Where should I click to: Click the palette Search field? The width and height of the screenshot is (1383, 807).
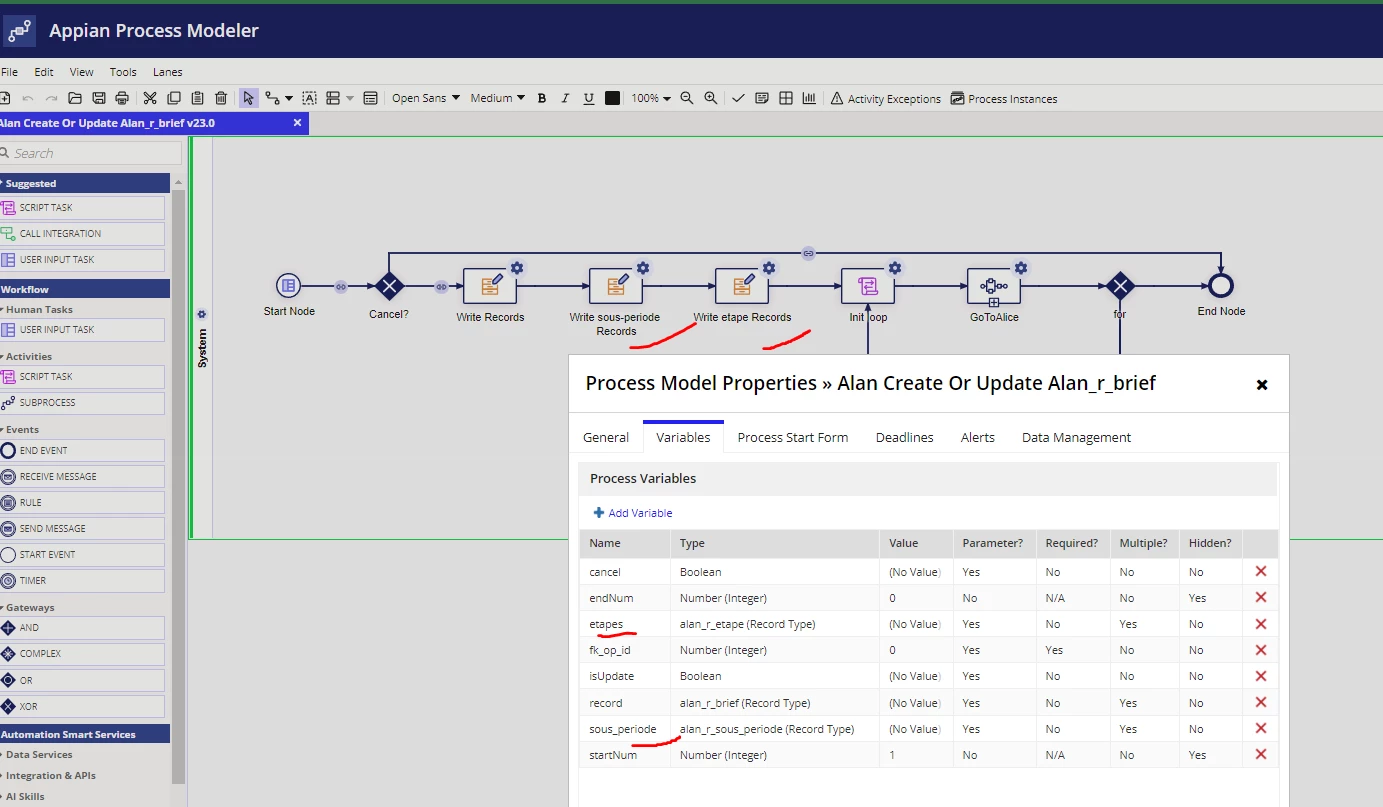coord(91,153)
